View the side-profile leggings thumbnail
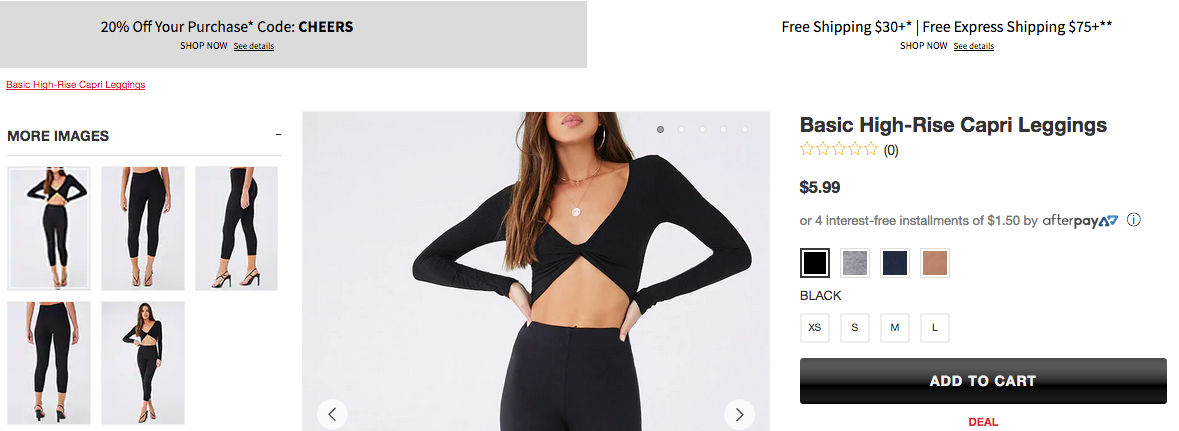 236,228
